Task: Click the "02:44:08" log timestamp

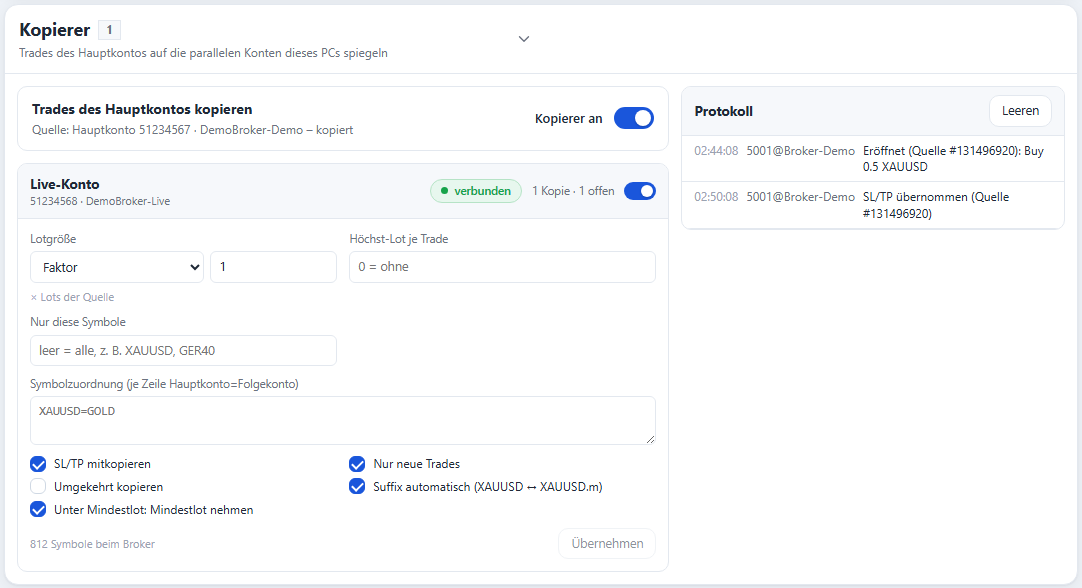Action: coord(716,151)
